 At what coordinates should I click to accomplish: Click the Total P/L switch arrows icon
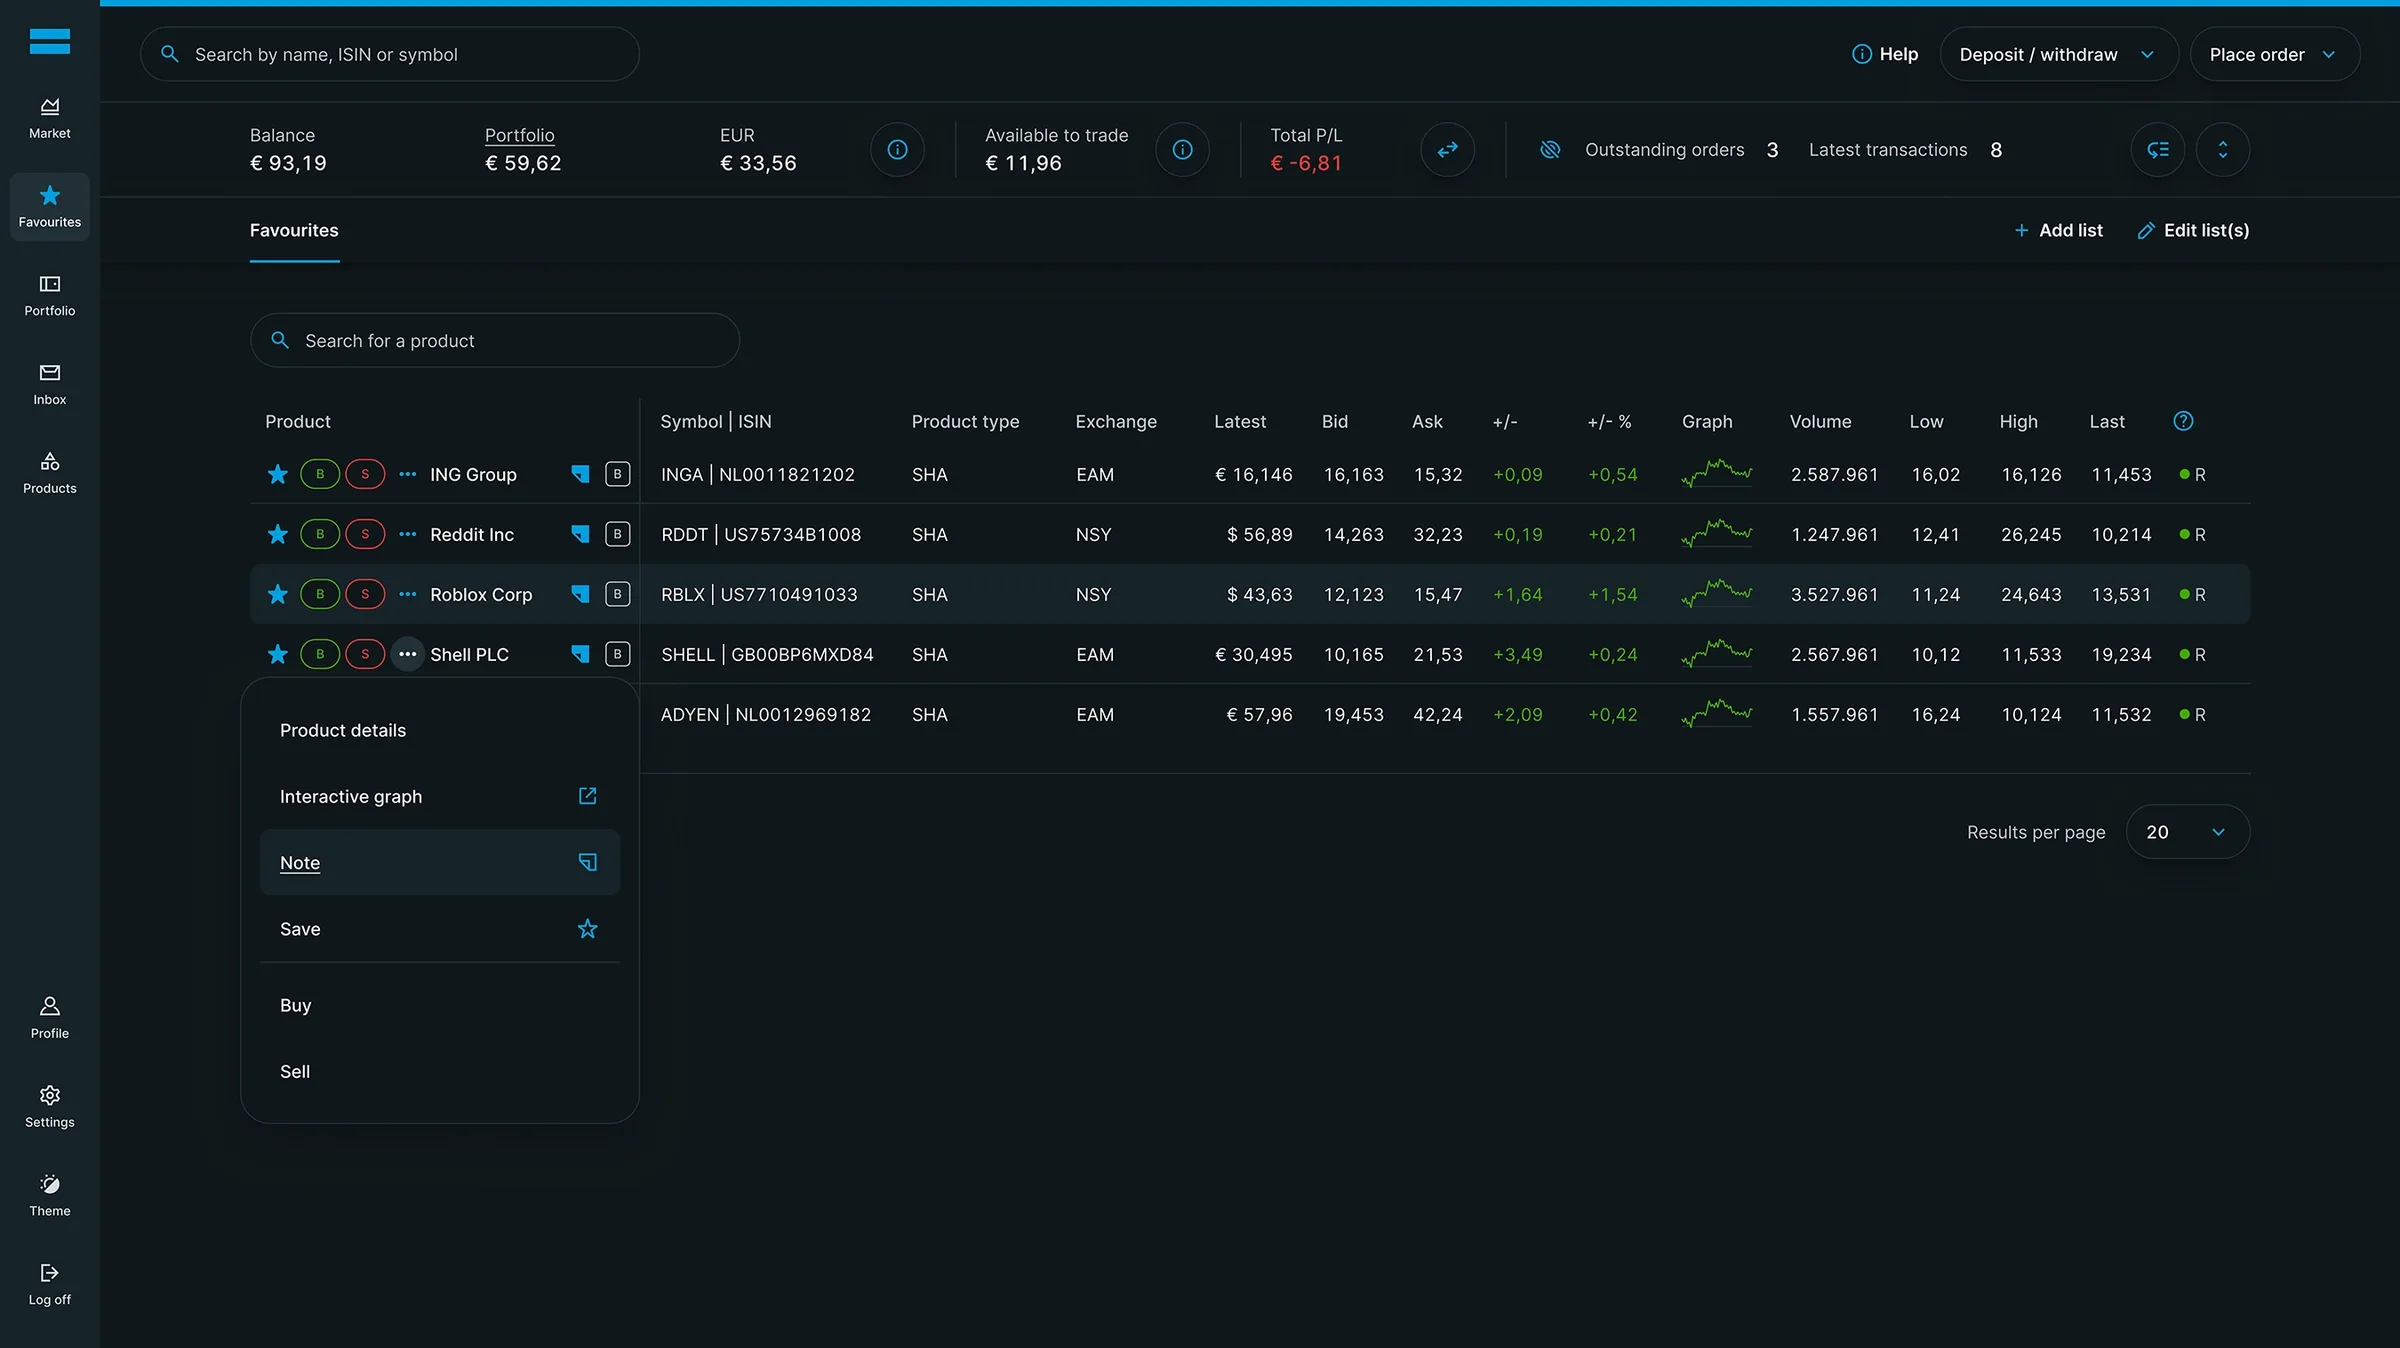(1447, 149)
